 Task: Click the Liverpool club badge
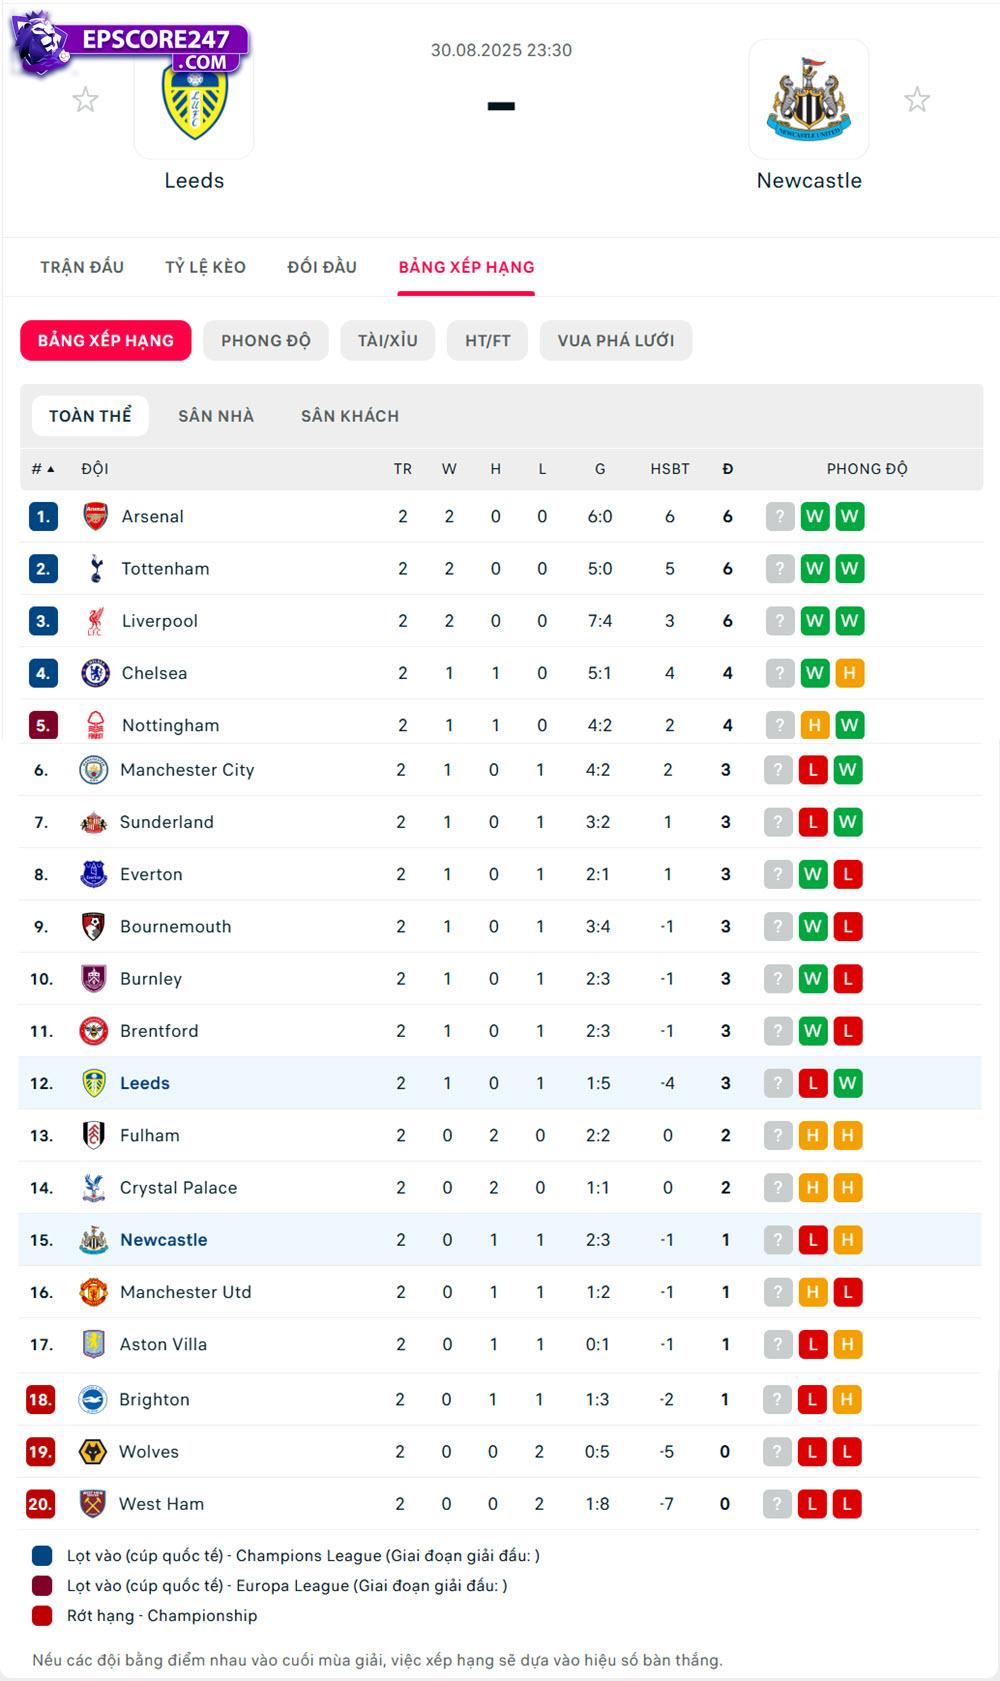pos(95,621)
